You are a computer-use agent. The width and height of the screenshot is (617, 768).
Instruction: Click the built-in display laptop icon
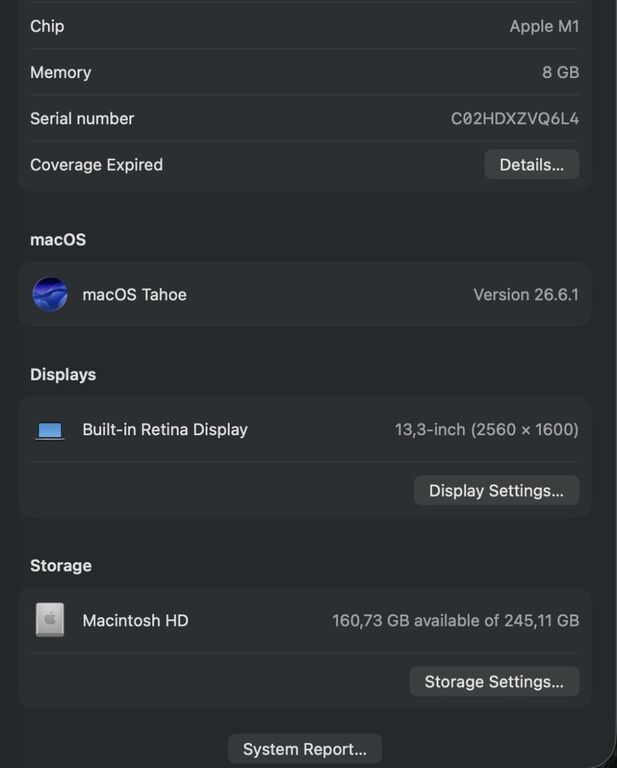[x=50, y=431]
